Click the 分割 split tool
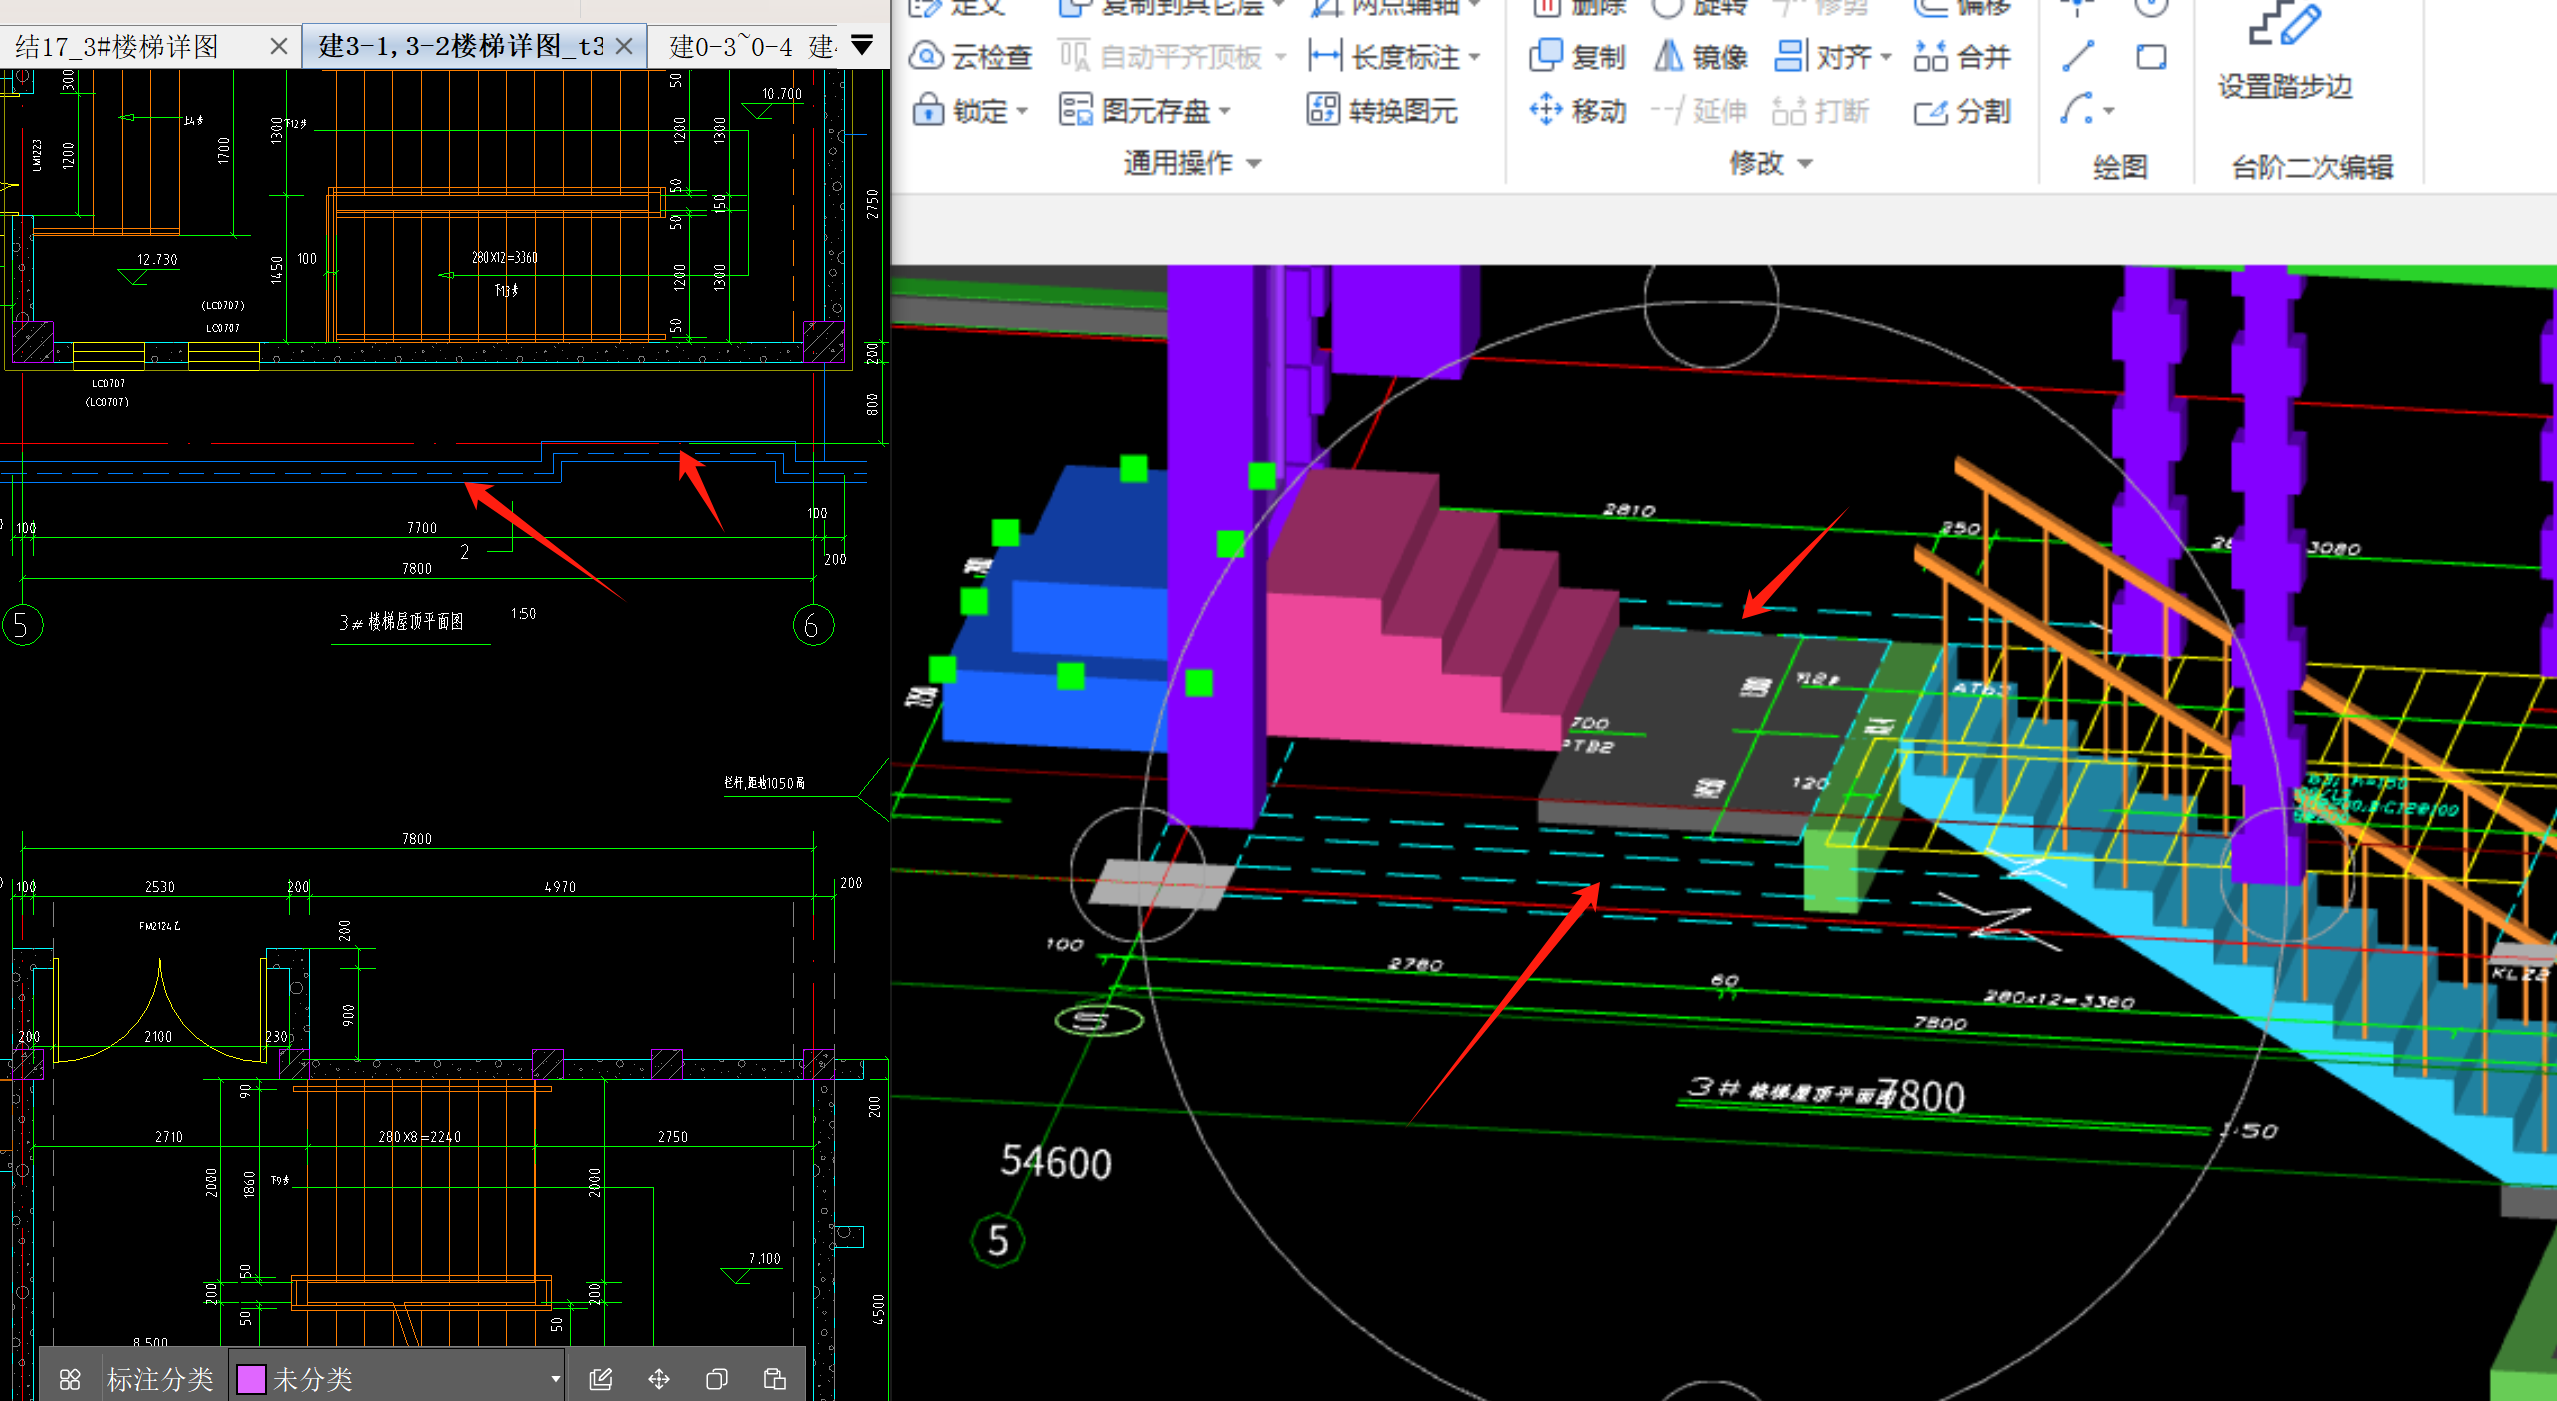Viewport: 2557px width, 1401px height. 1962,111
